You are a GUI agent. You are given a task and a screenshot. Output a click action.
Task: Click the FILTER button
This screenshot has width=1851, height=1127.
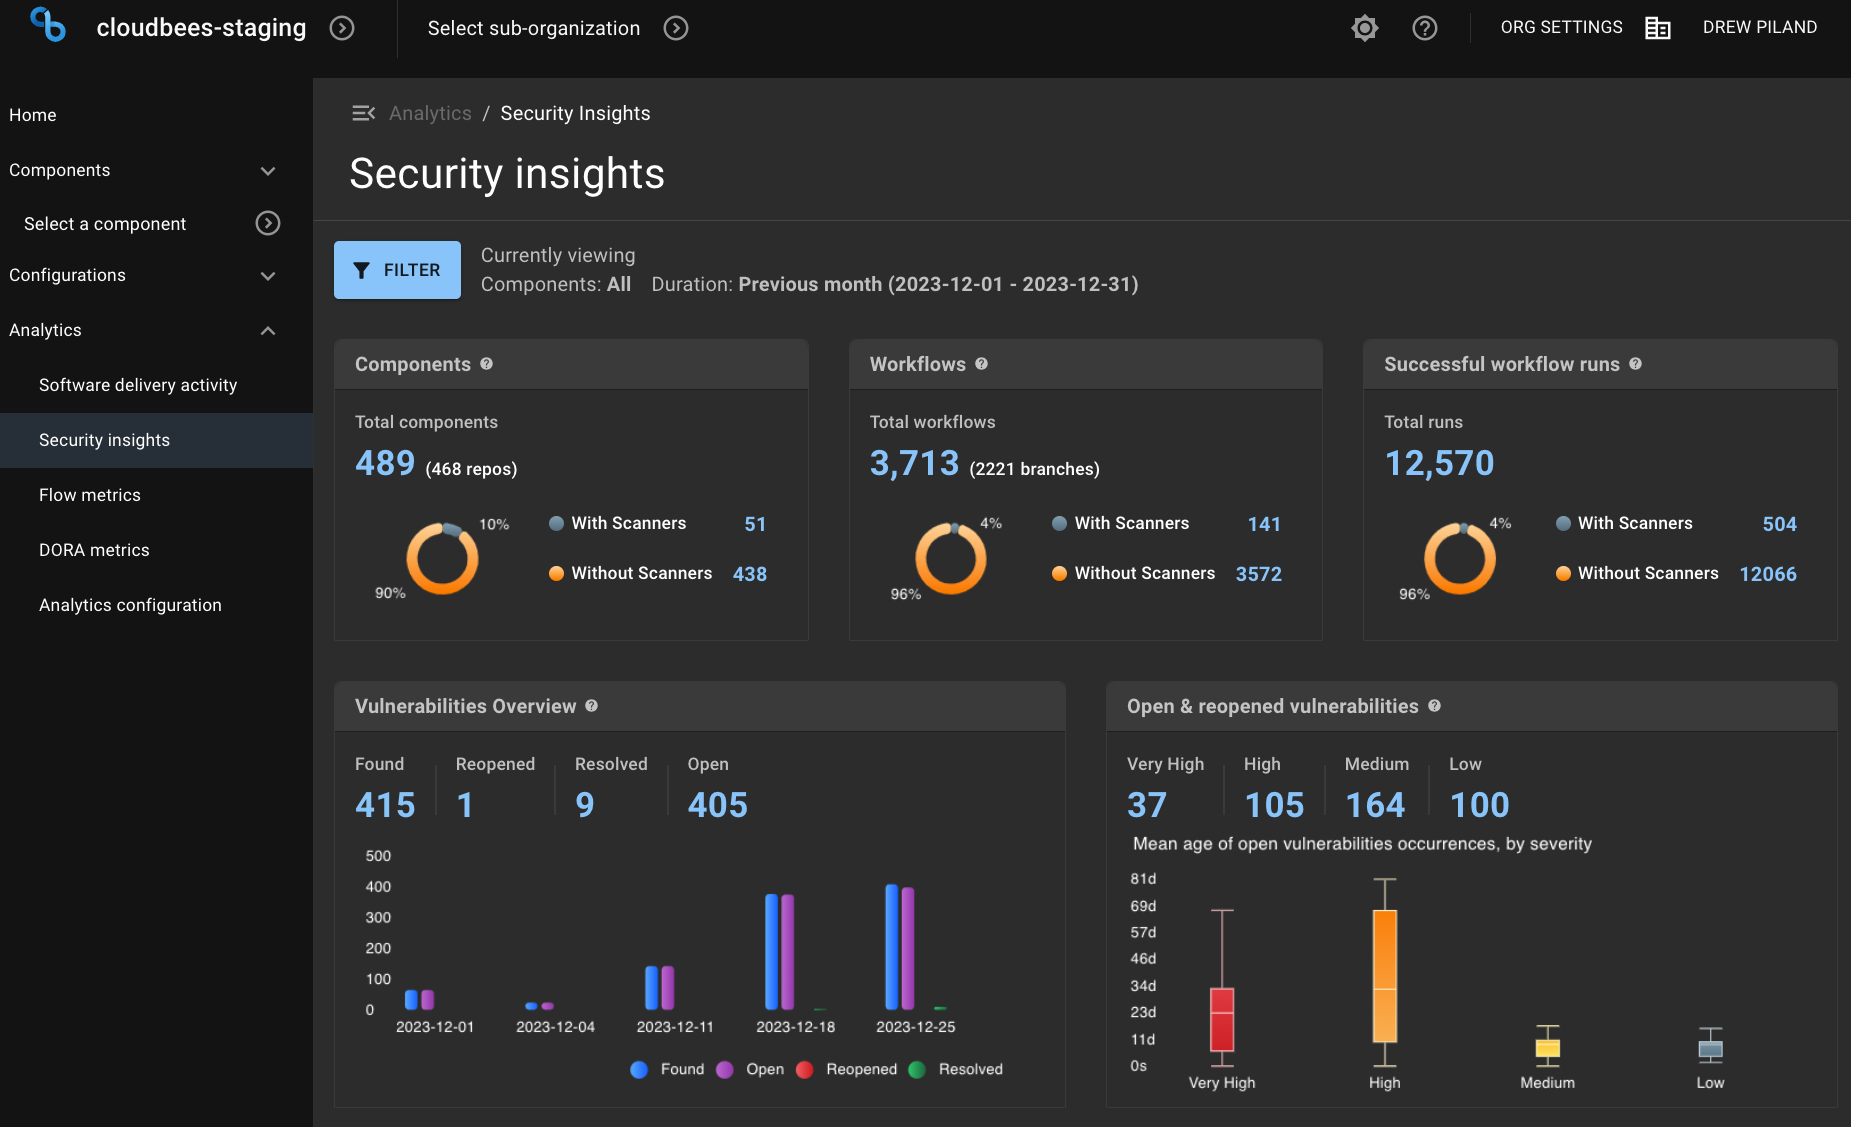[x=397, y=270]
